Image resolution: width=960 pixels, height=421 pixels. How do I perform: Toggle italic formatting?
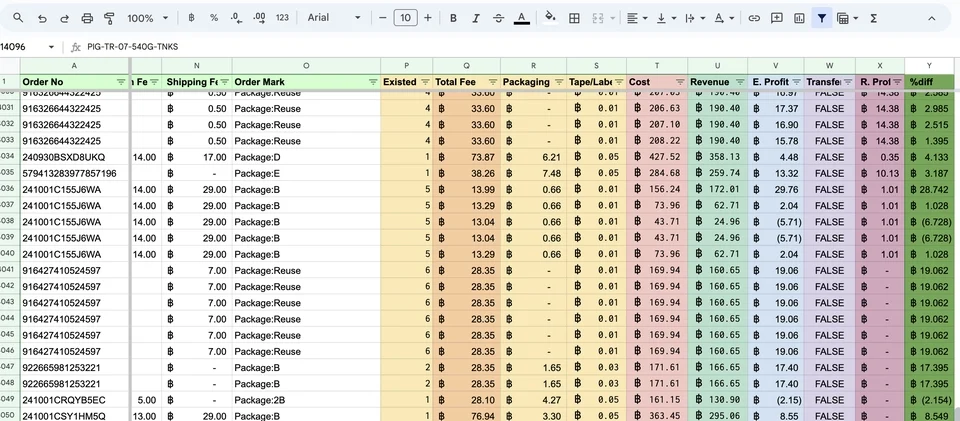click(x=475, y=18)
